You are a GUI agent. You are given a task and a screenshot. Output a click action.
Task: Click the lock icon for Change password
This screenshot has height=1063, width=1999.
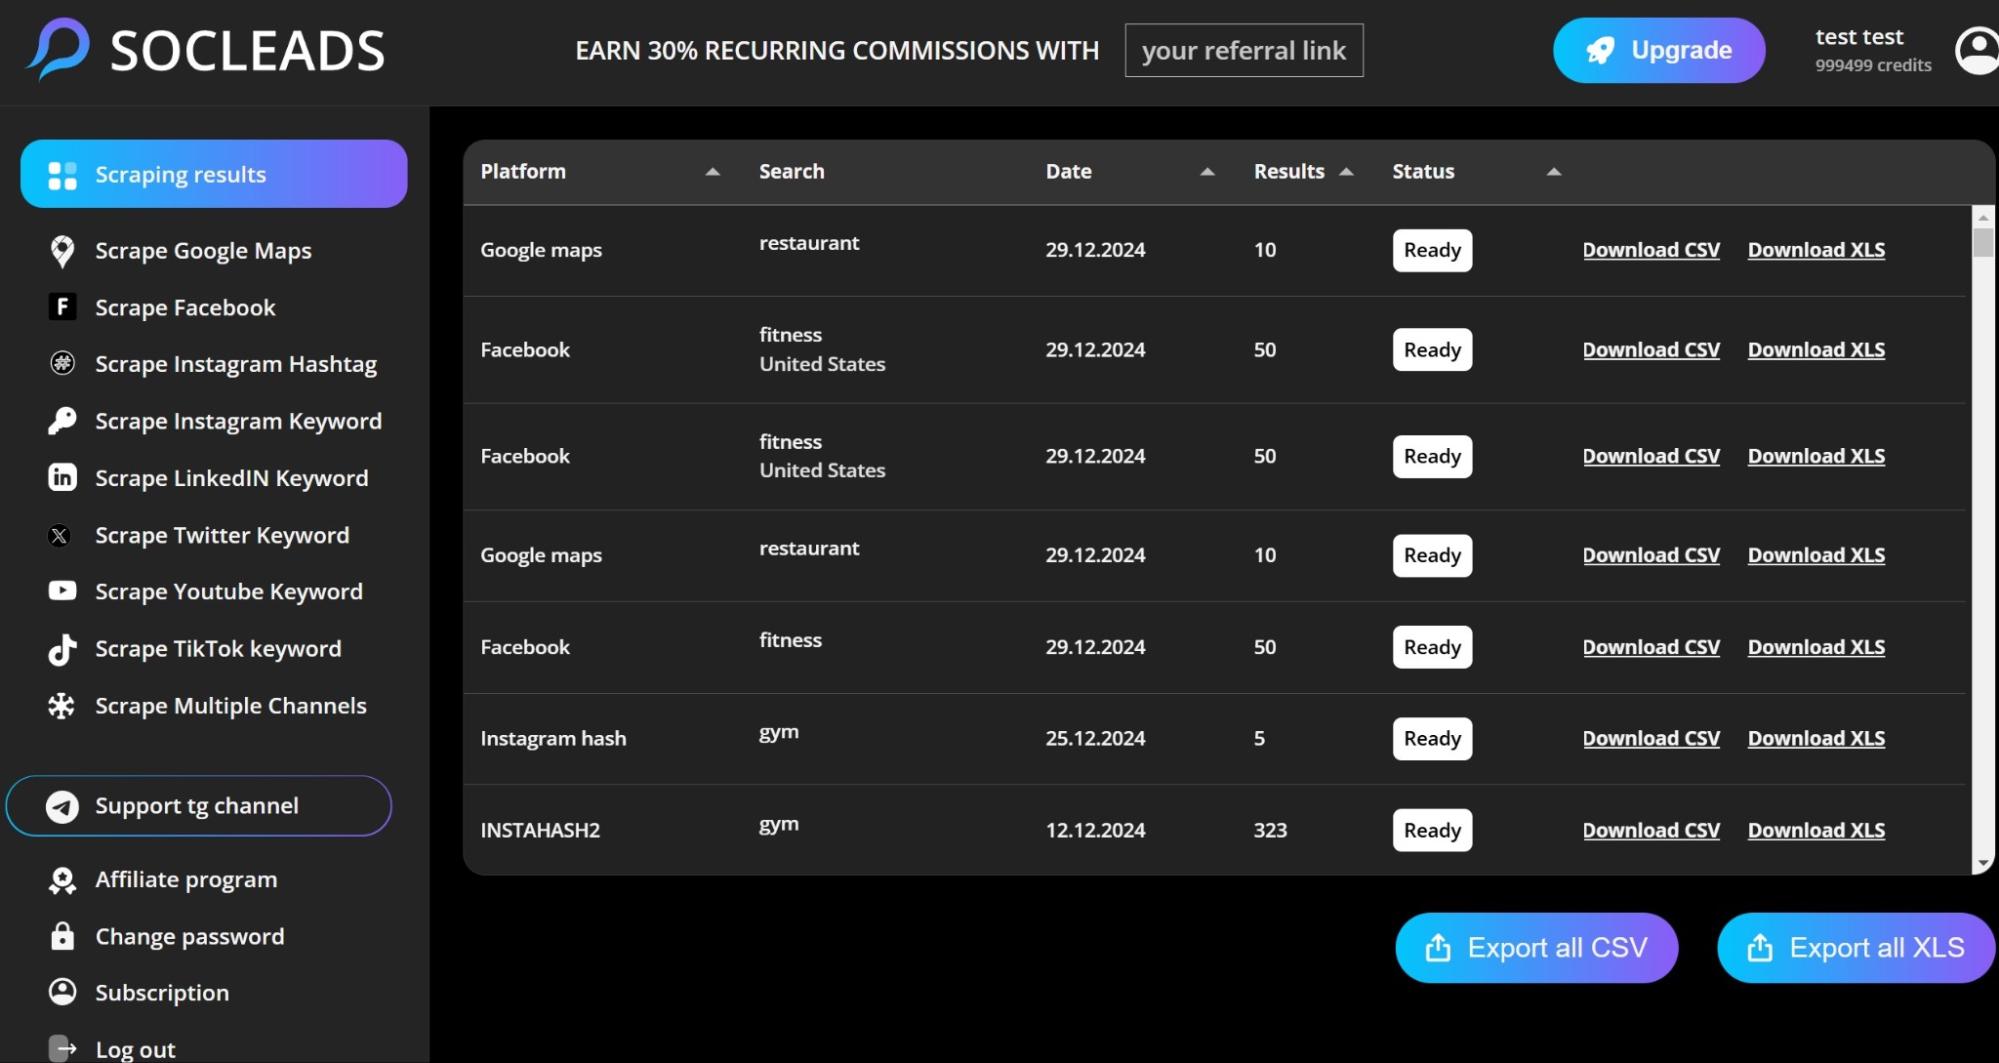62,936
